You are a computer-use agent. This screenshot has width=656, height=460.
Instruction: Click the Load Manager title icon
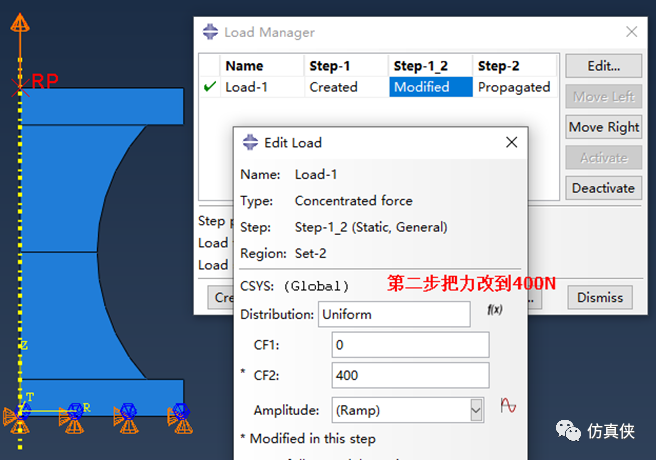click(x=210, y=32)
